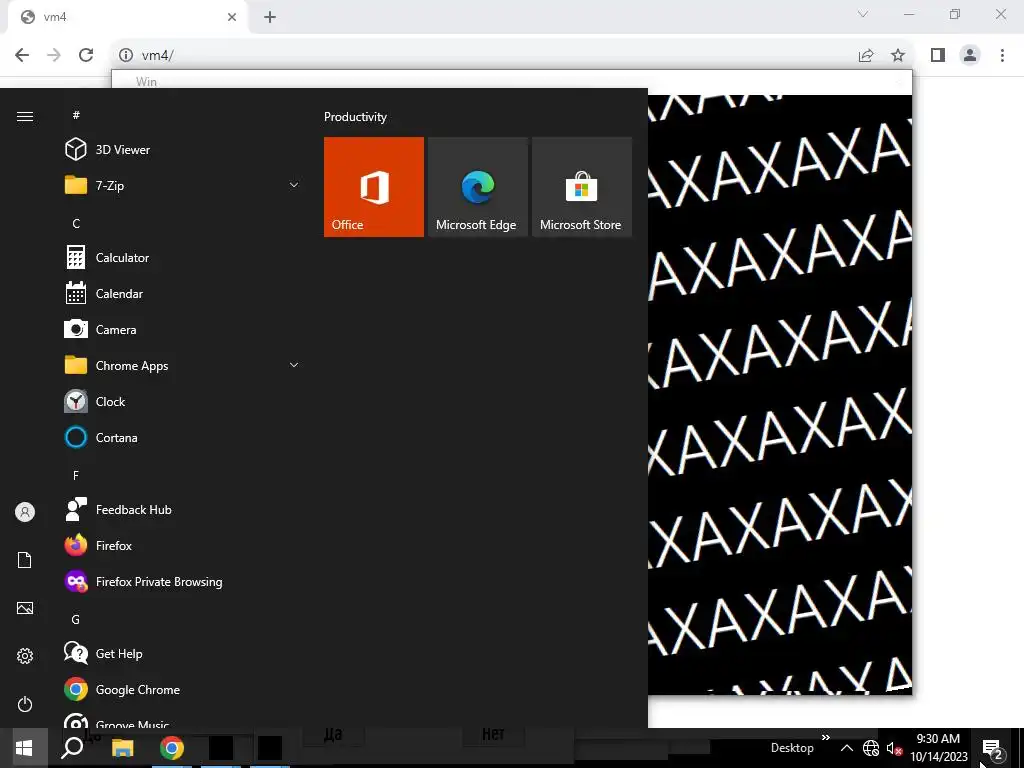Screen dimensions: 1024x768
Task: Go back in the browser
Action: point(22,55)
